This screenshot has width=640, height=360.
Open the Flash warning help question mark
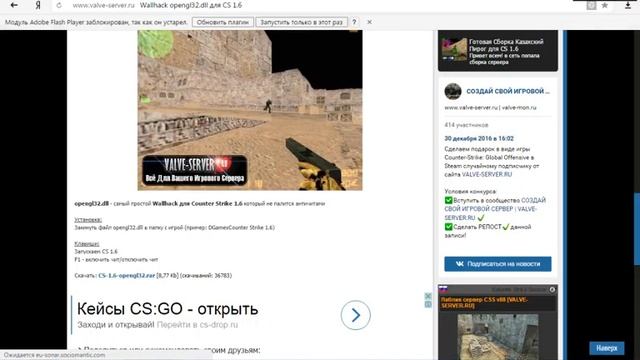354,22
